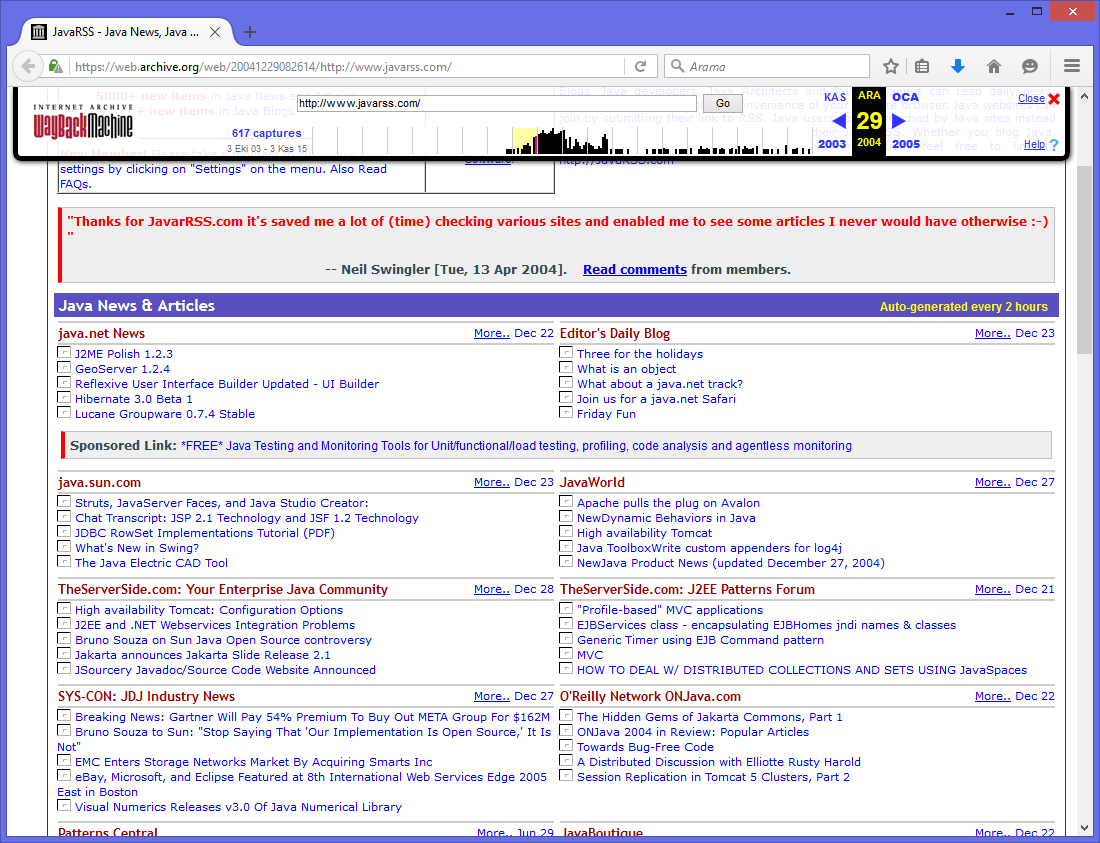Open Bruno Souza on Sun controversy article
This screenshot has width=1100, height=843.
223,640
